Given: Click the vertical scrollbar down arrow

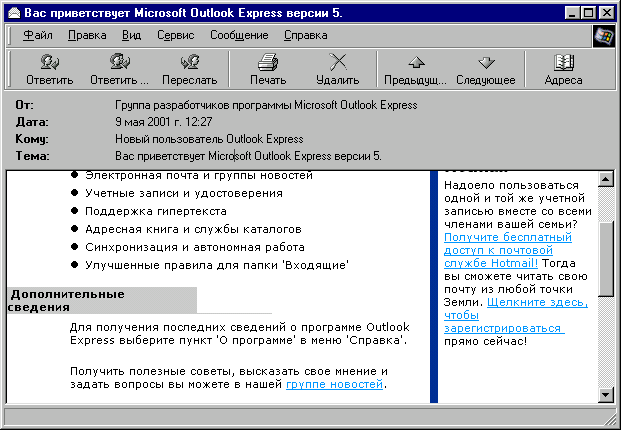Looking at the screenshot, I should pyautogui.click(x=606, y=394).
